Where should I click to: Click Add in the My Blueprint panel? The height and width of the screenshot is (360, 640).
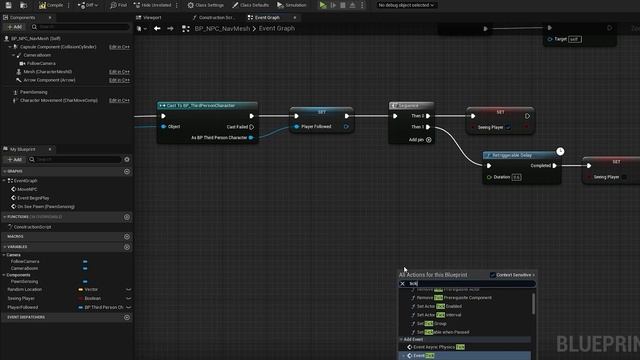click(x=14, y=159)
